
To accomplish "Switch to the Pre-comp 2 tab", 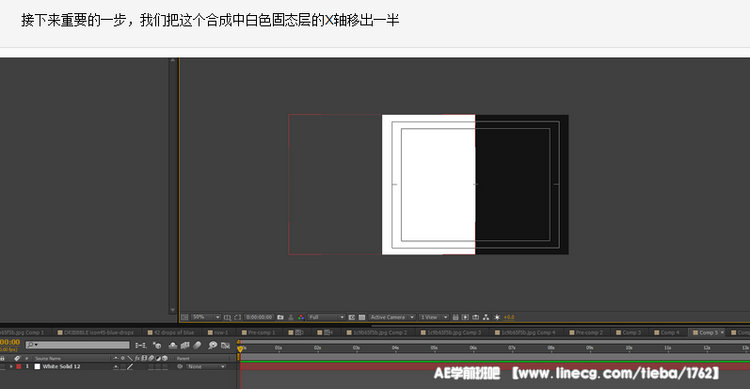I will pyautogui.click(x=586, y=333).
